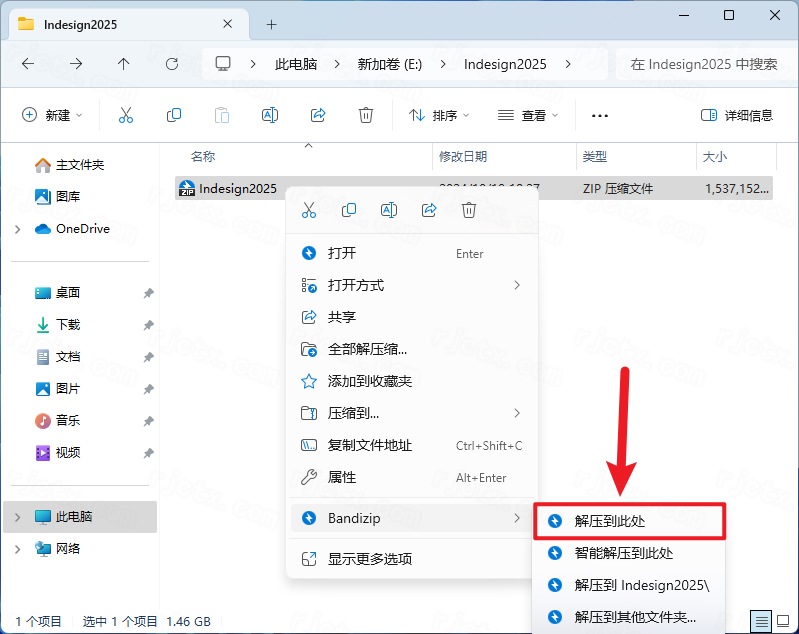Refresh the current folder
The width and height of the screenshot is (799, 634).
coord(172,64)
